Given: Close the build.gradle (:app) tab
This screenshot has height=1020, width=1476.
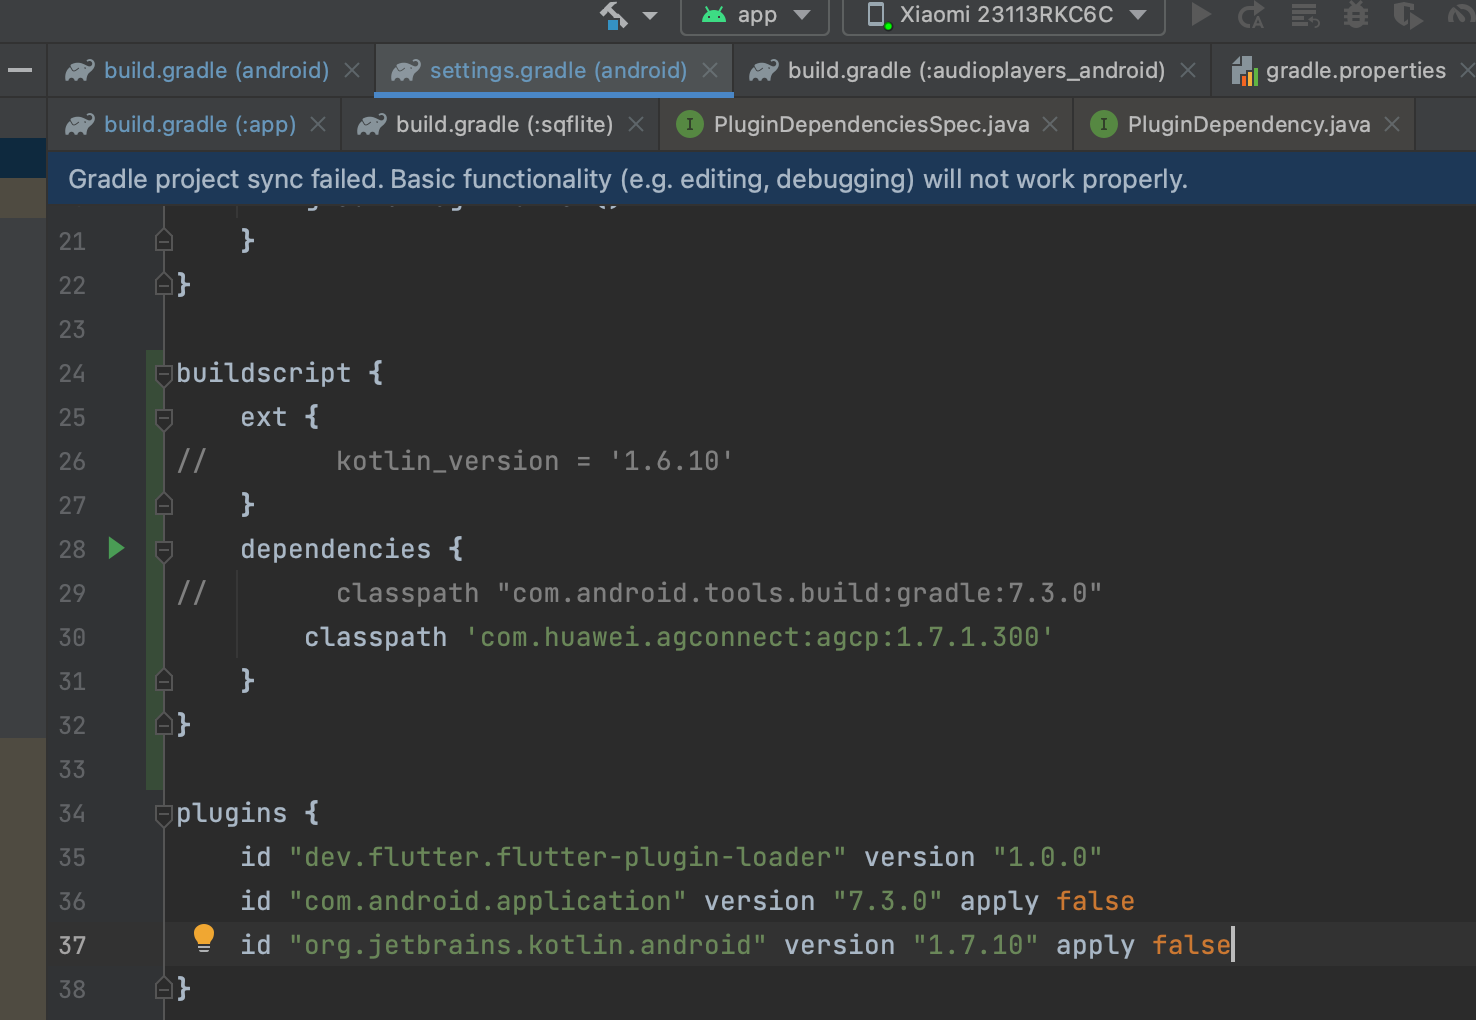Looking at the screenshot, I should (318, 125).
